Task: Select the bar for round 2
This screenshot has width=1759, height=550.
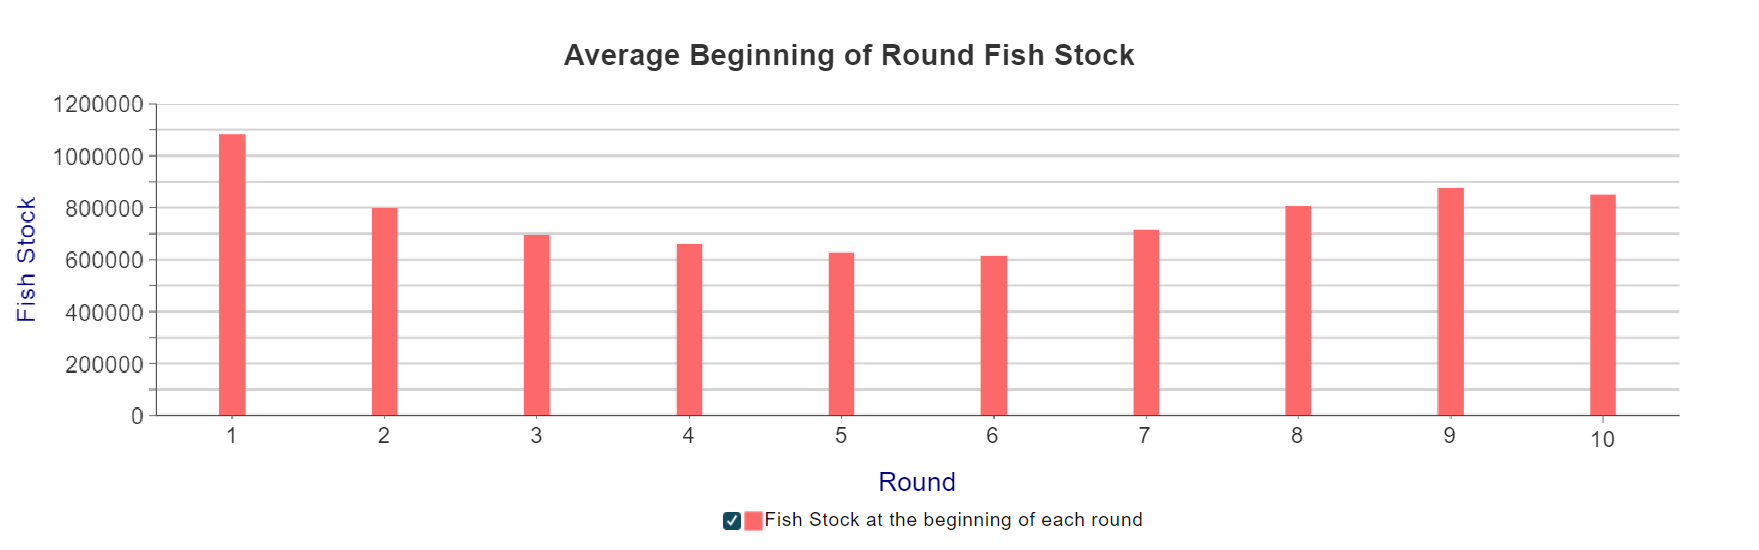Action: [384, 311]
